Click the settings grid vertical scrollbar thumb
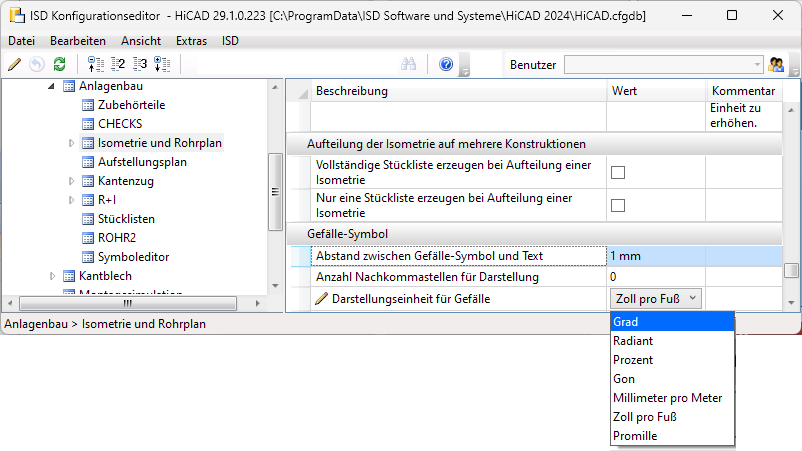This screenshot has height=451, width=802. [791, 270]
